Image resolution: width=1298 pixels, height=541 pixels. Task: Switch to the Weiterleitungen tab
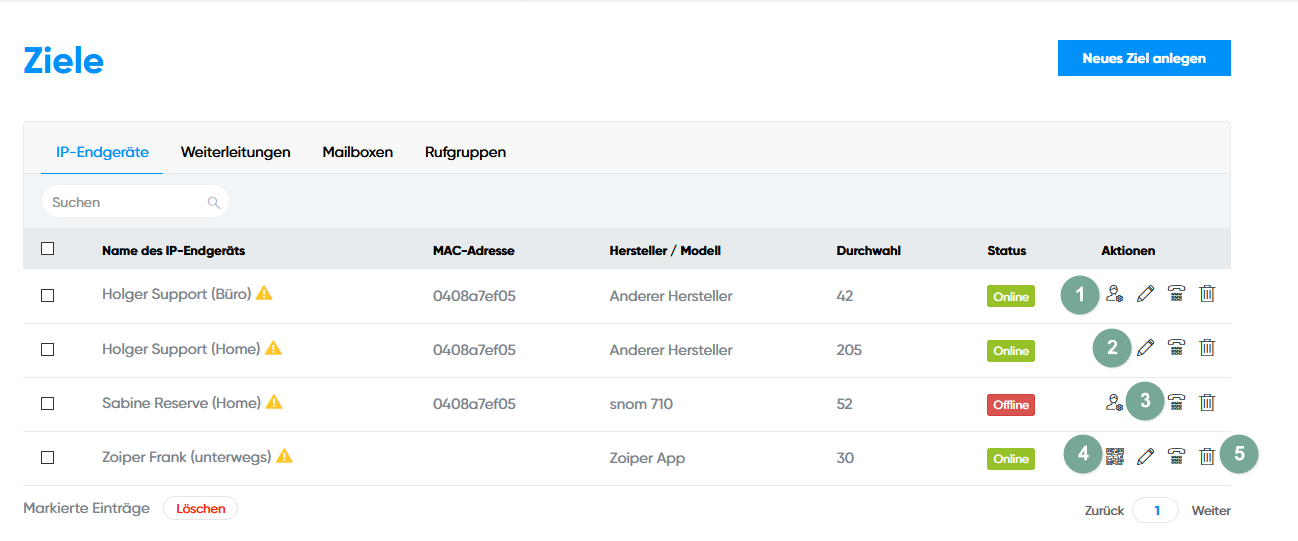click(235, 152)
